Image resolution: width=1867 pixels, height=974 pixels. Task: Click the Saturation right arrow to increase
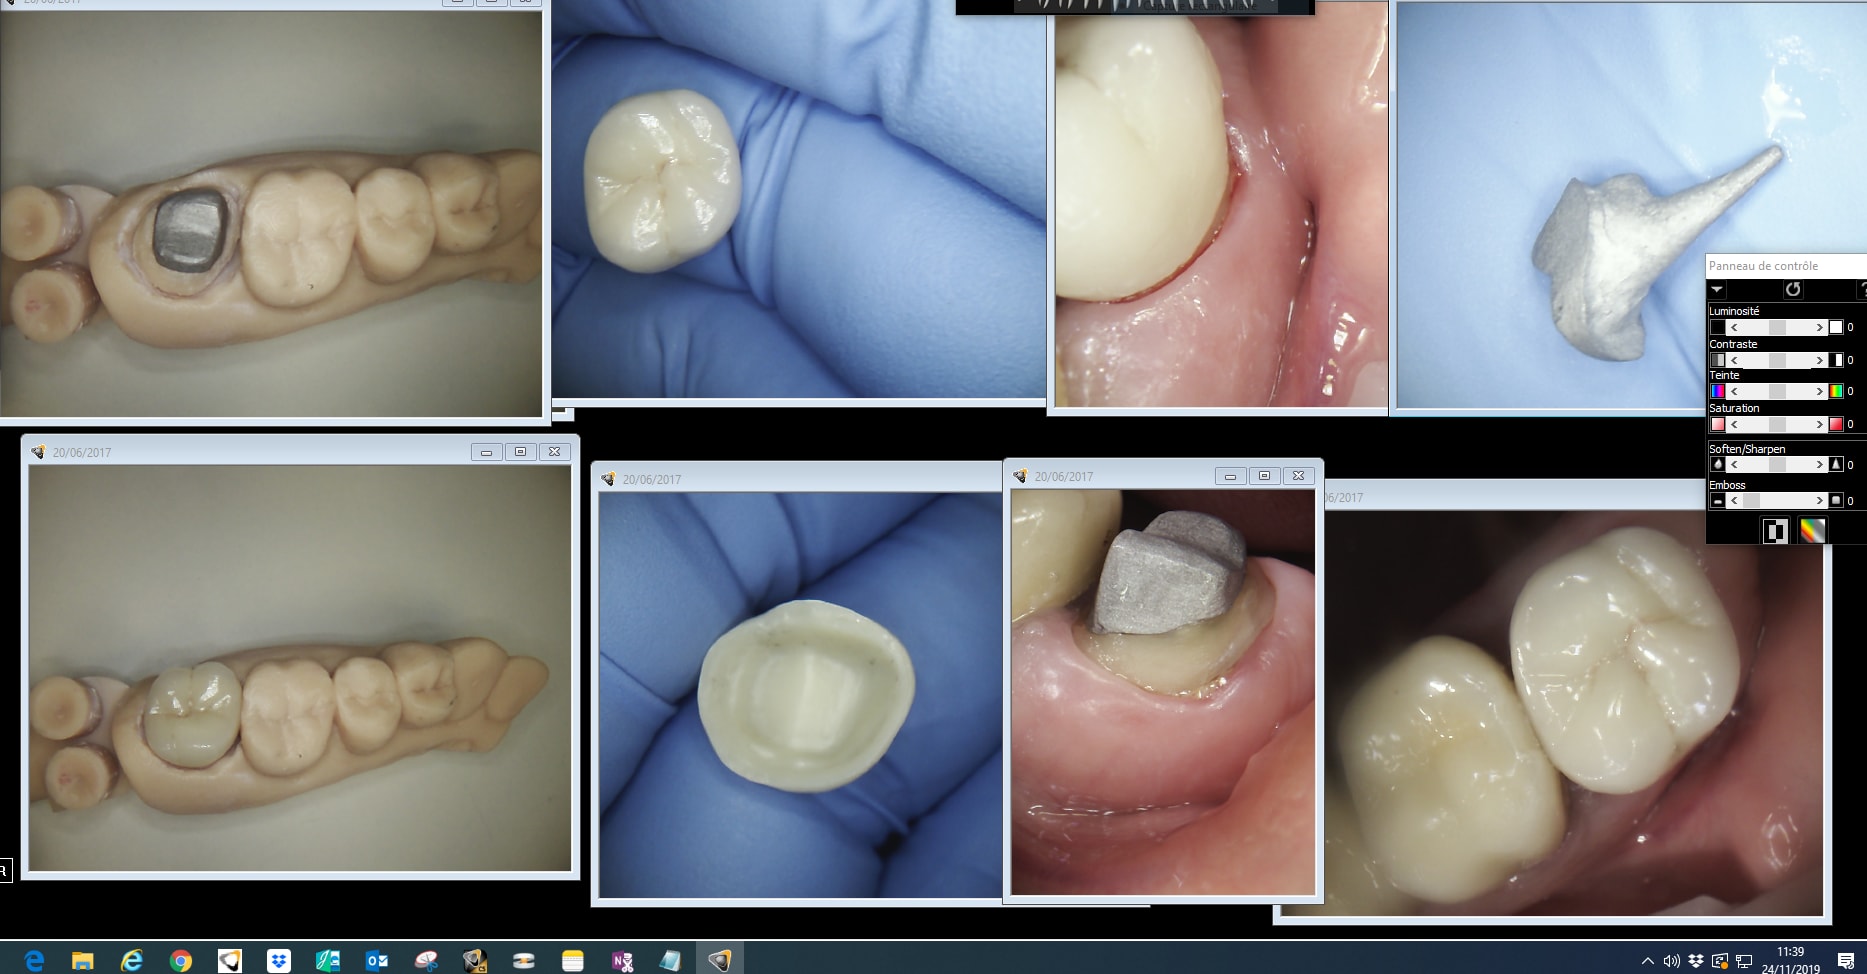(x=1820, y=425)
